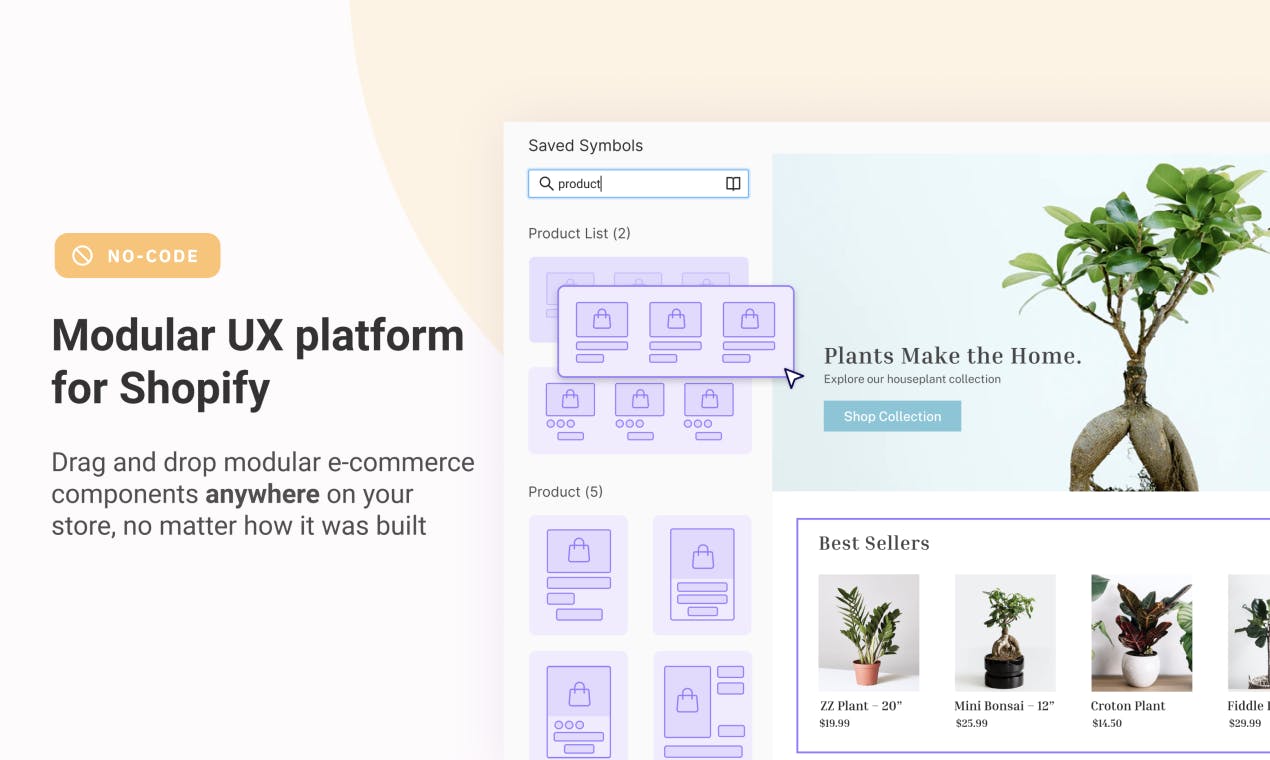
Task: Focus the Saved Symbols search field containing 'product'
Action: click(x=638, y=183)
